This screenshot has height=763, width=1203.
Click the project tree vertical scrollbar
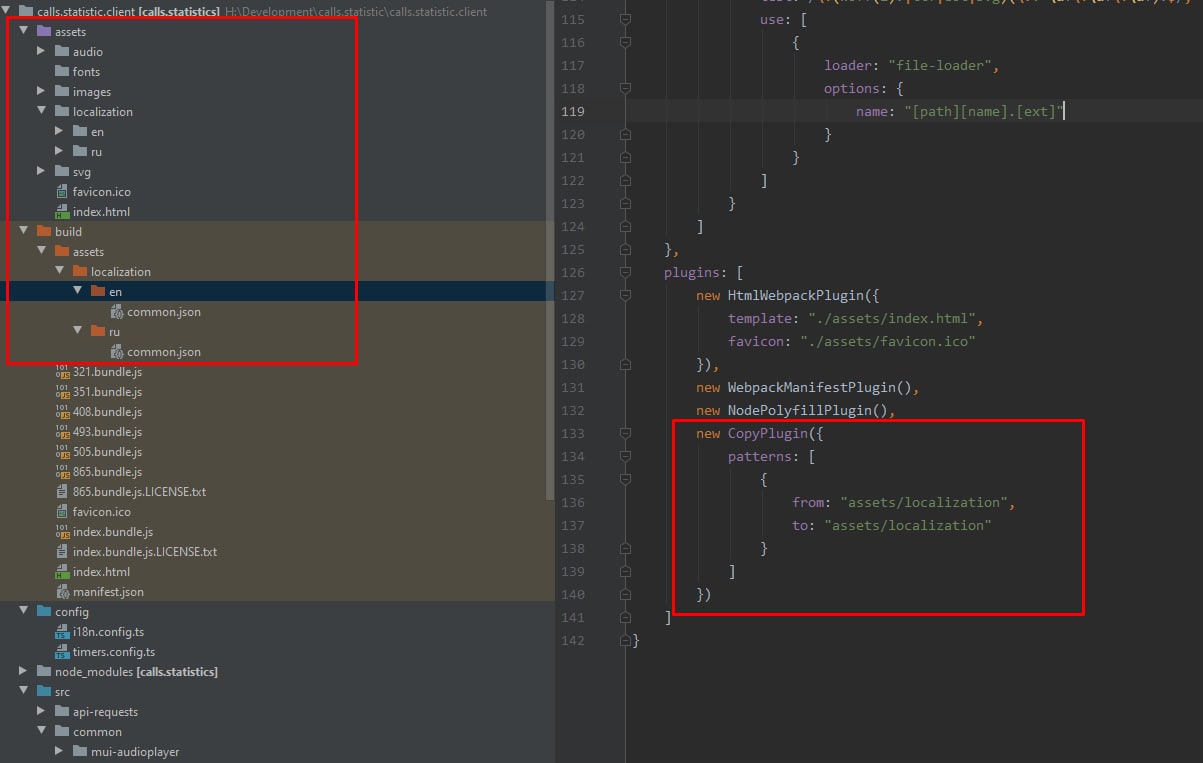point(549,250)
